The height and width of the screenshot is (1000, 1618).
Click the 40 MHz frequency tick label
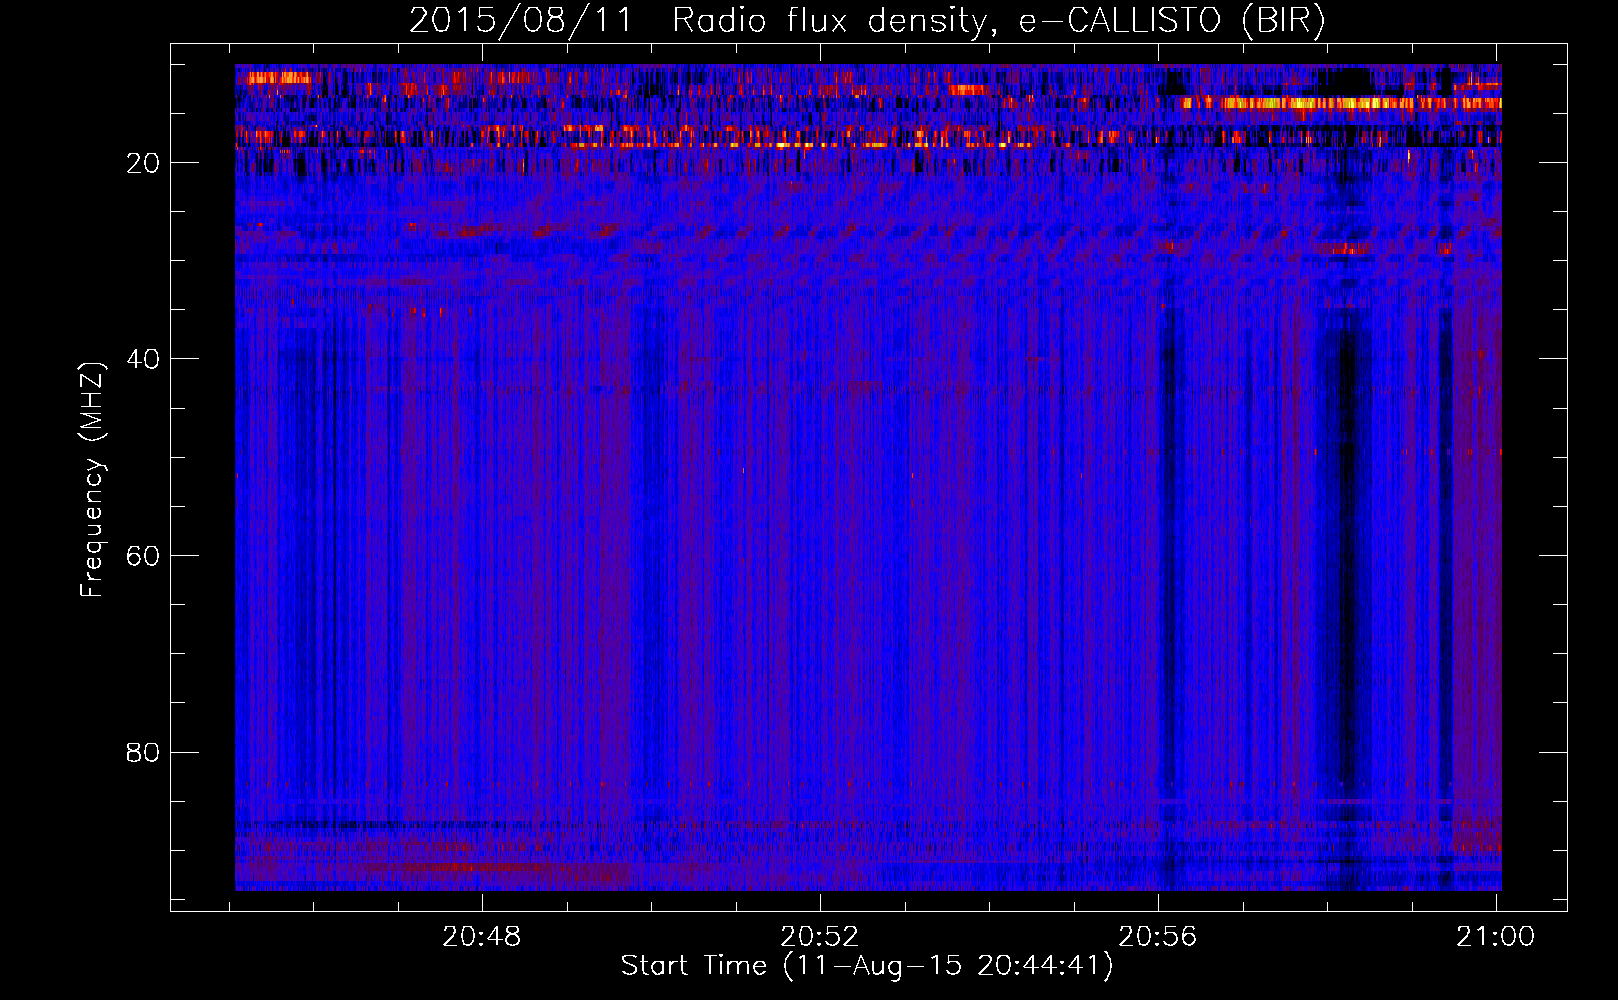pyautogui.click(x=143, y=359)
